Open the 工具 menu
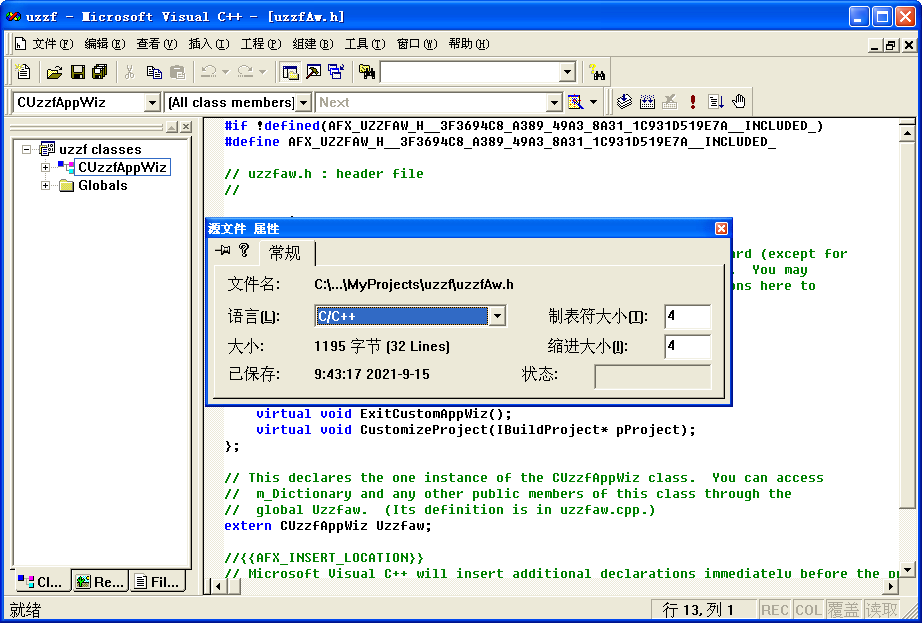 coord(365,44)
